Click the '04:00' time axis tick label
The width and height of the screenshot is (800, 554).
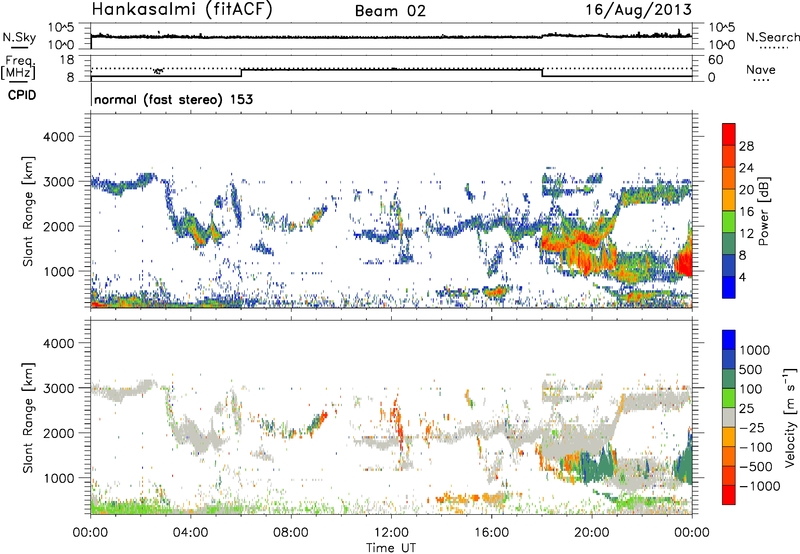pos(190,533)
